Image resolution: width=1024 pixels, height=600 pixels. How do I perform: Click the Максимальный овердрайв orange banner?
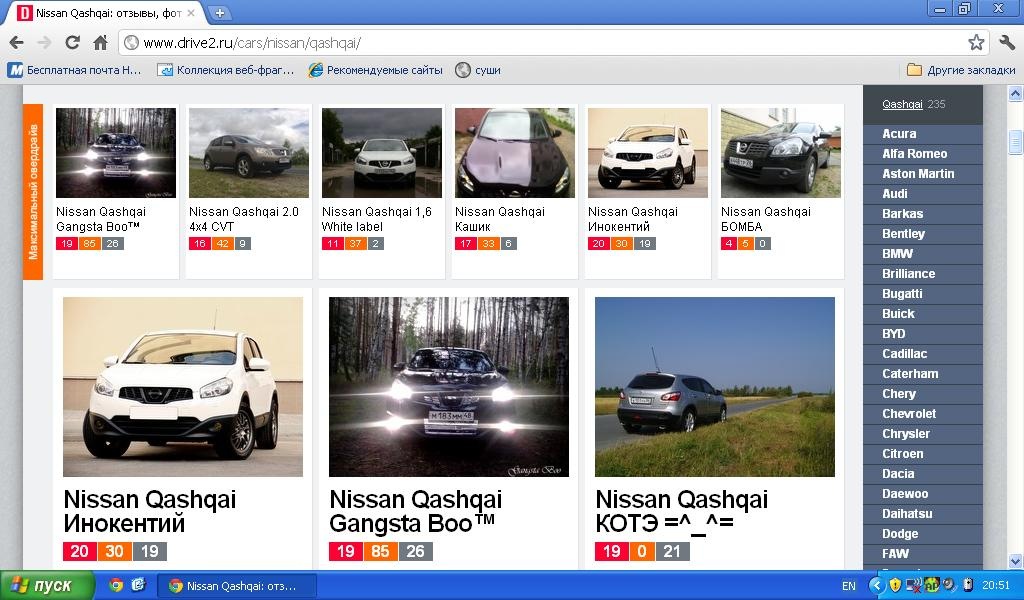click(x=33, y=192)
